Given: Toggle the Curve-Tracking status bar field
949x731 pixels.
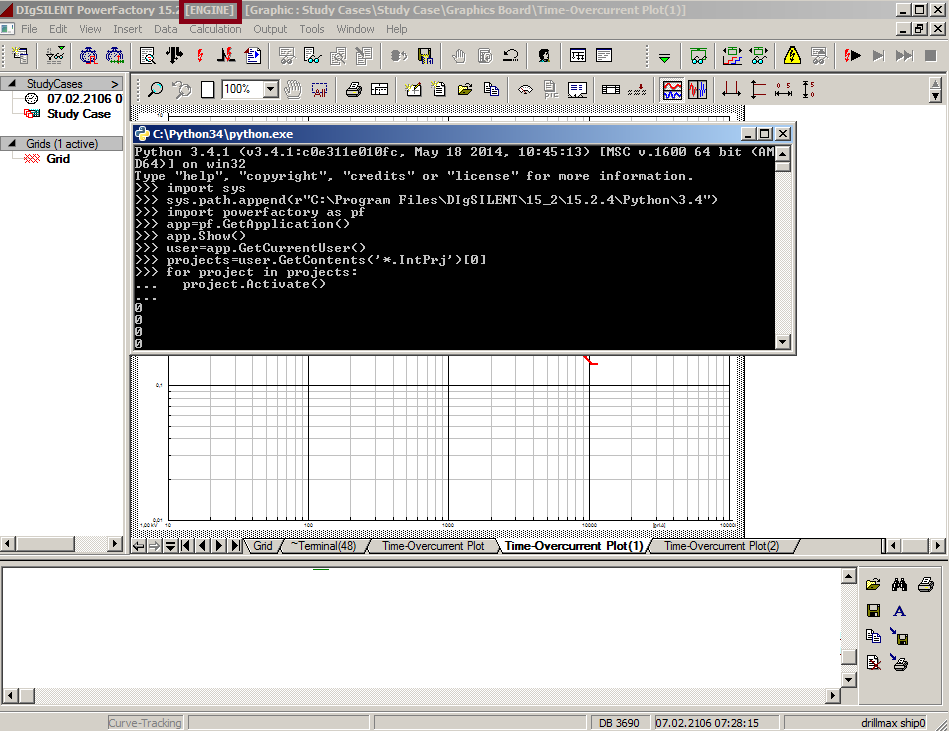Looking at the screenshot, I should pyautogui.click(x=145, y=722).
